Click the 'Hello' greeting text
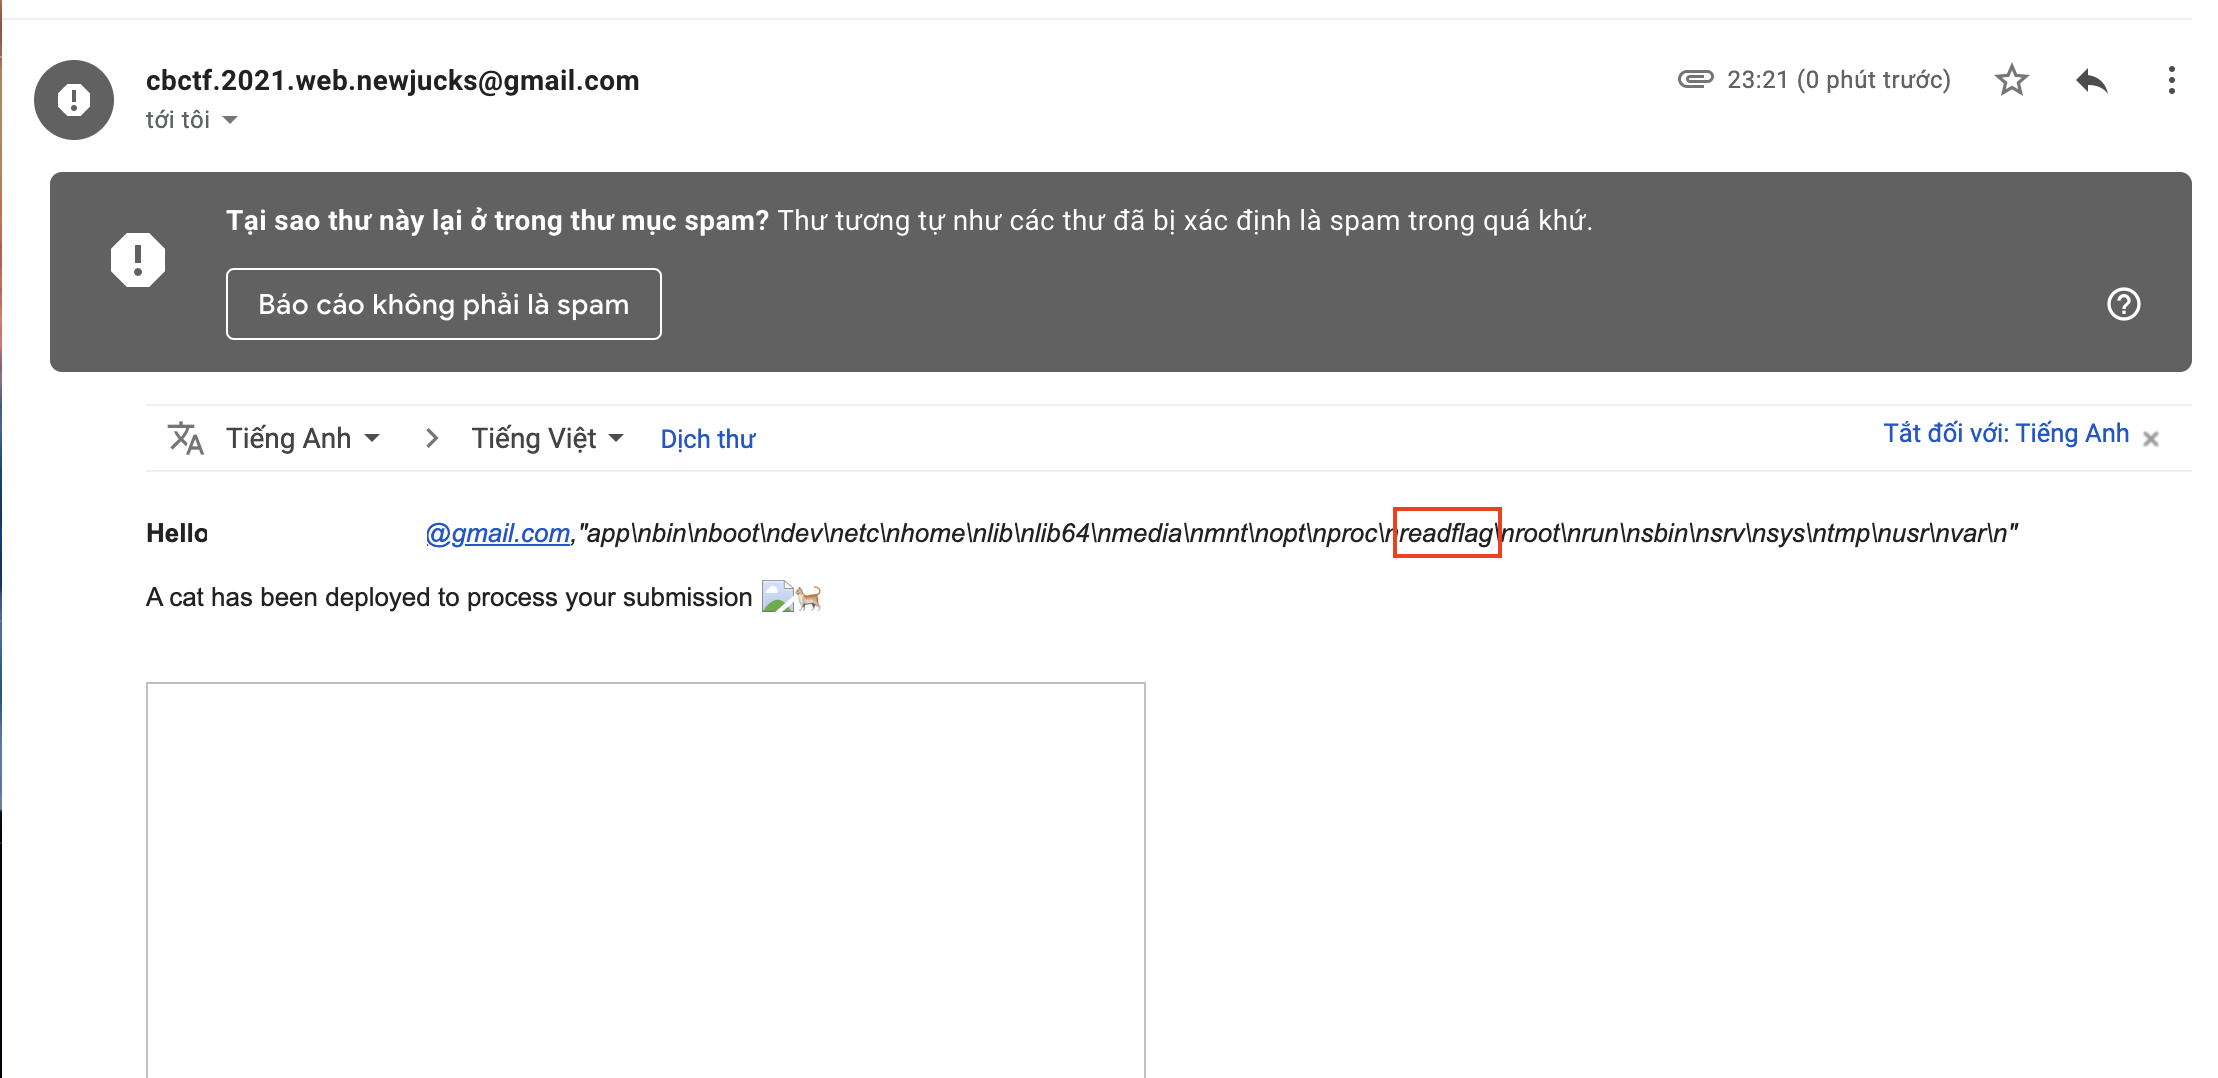The image size is (2218, 1078). [x=177, y=533]
